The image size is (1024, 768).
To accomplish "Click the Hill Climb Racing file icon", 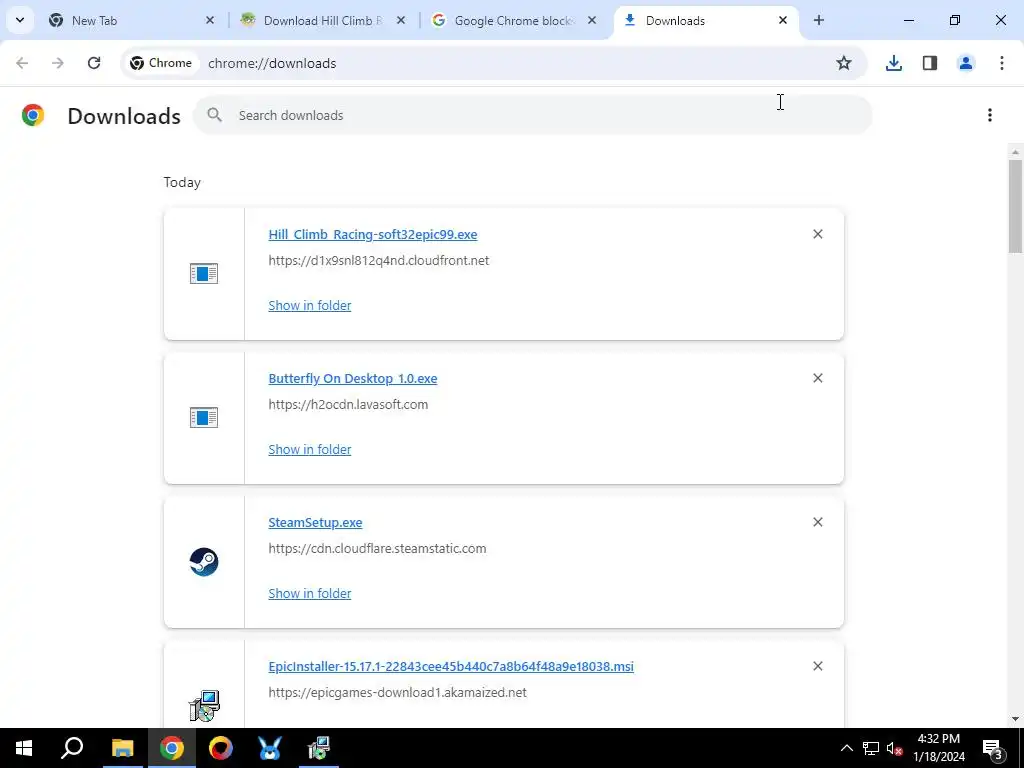I will (x=204, y=274).
